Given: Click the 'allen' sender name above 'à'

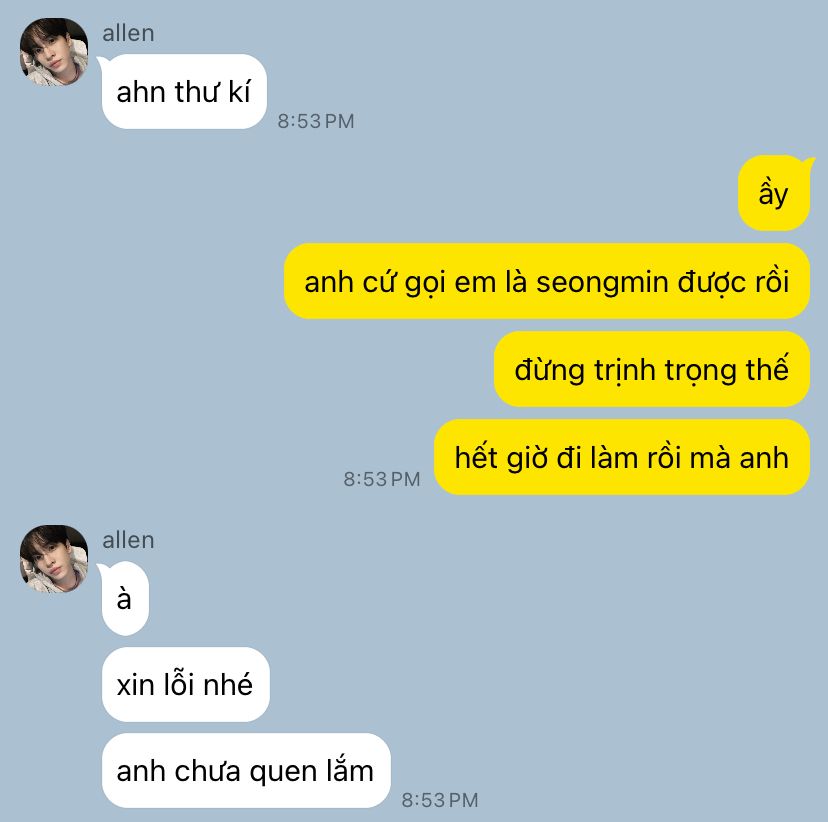Looking at the screenshot, I should (x=128, y=540).
